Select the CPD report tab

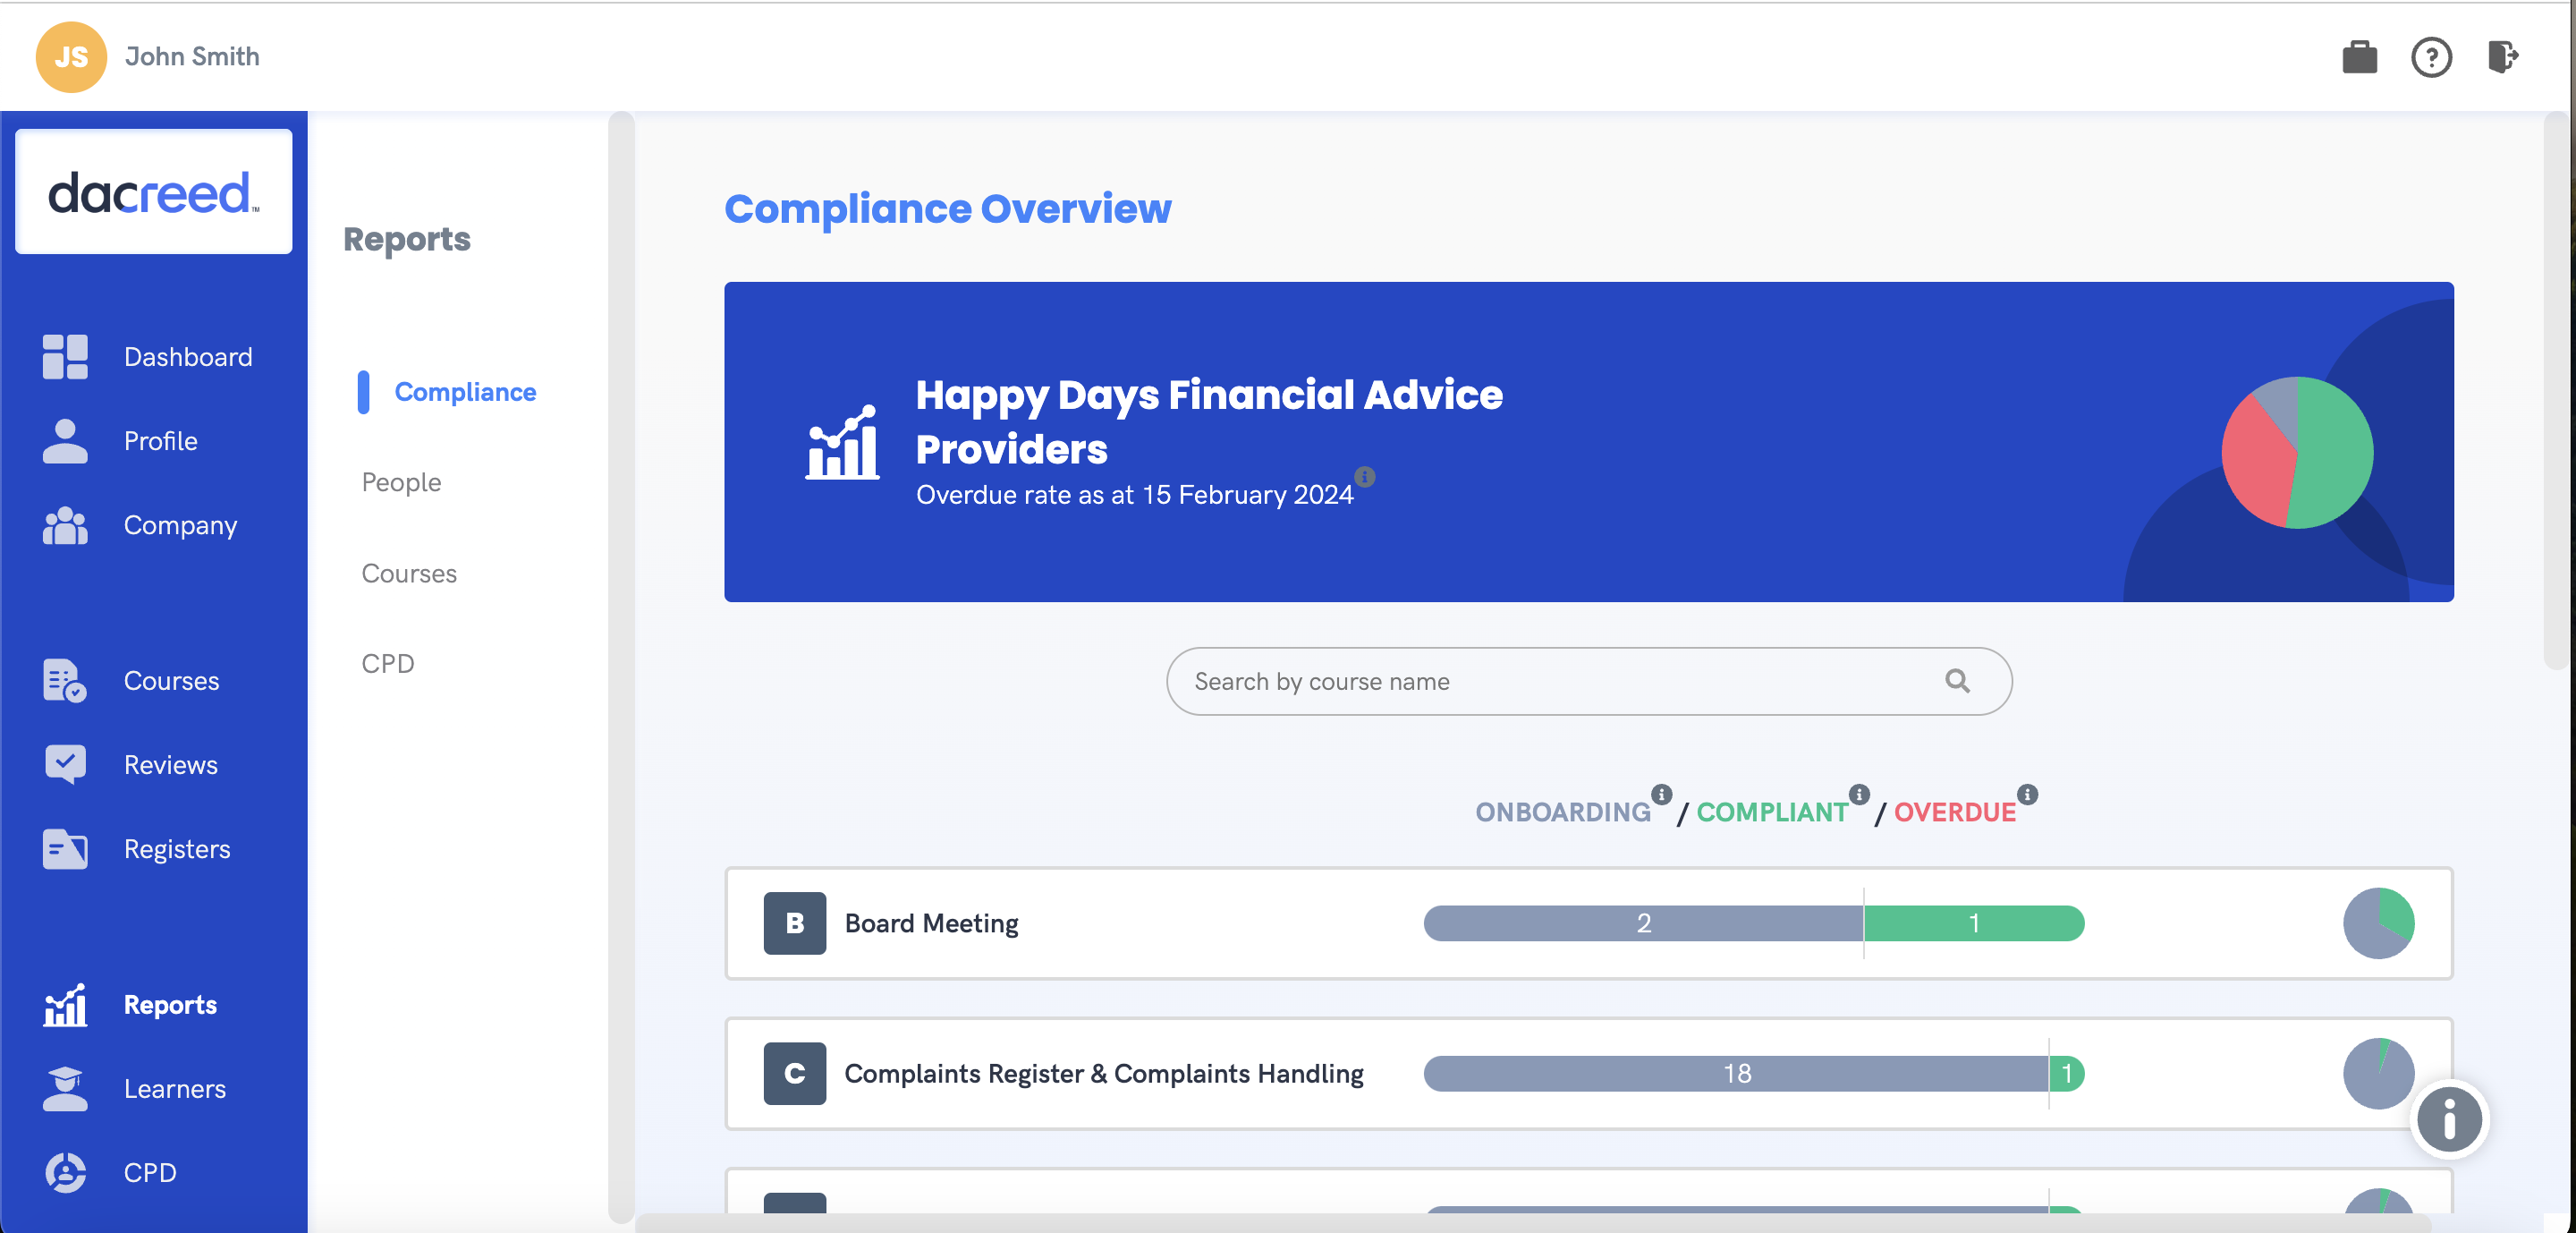[388, 664]
